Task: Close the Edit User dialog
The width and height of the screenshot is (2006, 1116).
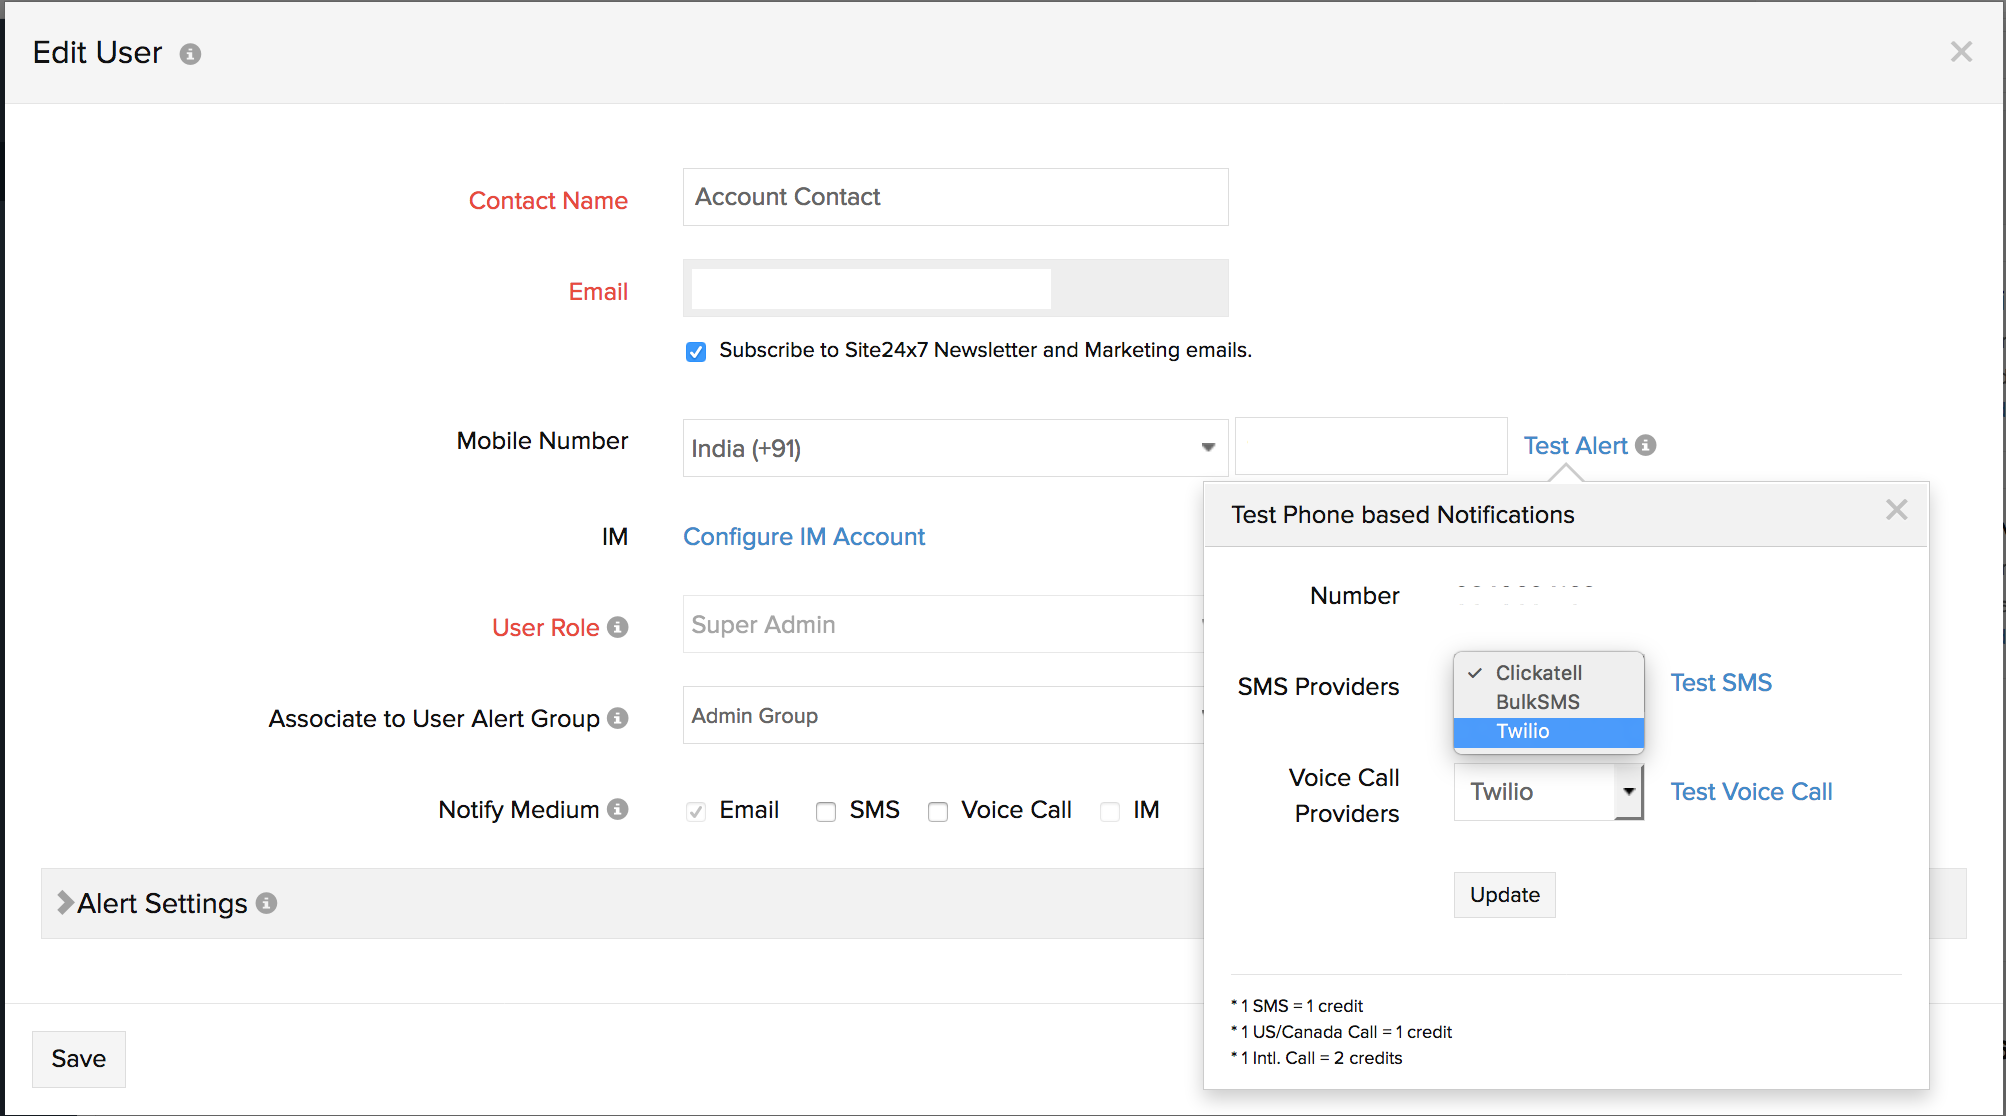Action: tap(1960, 52)
